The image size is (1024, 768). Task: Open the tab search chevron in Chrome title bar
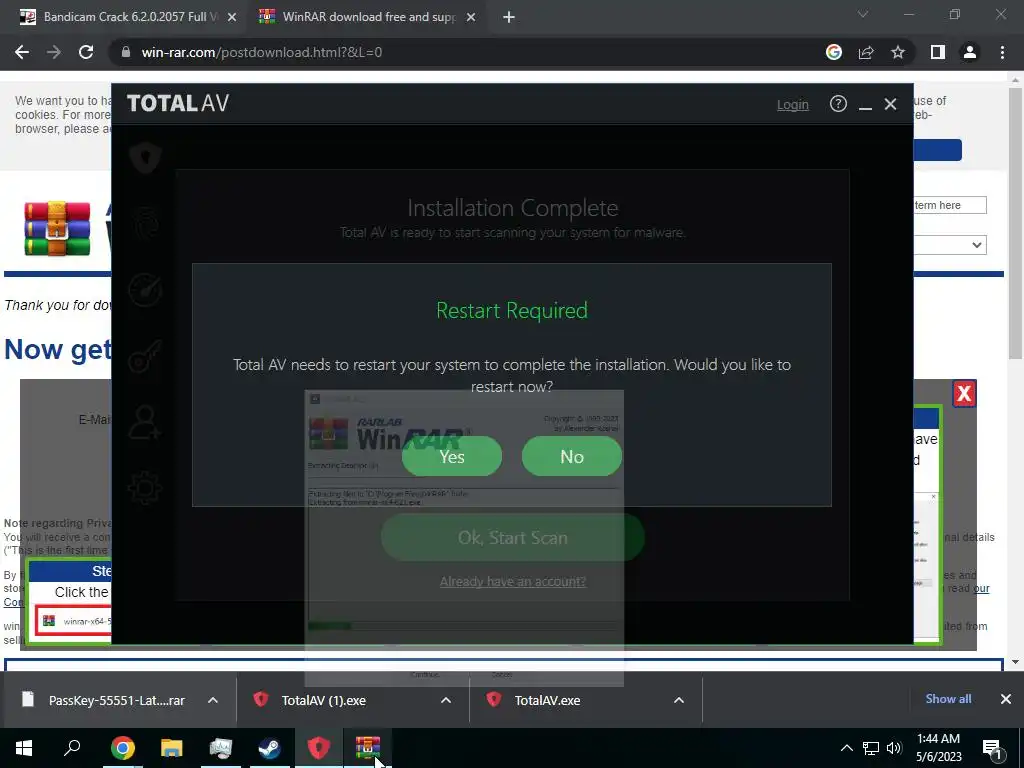click(x=863, y=14)
